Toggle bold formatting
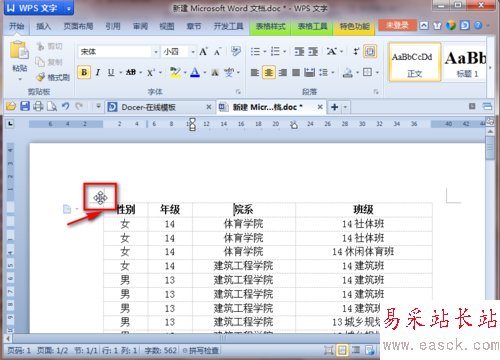Viewport: 500px width, 360px height. coord(84,72)
